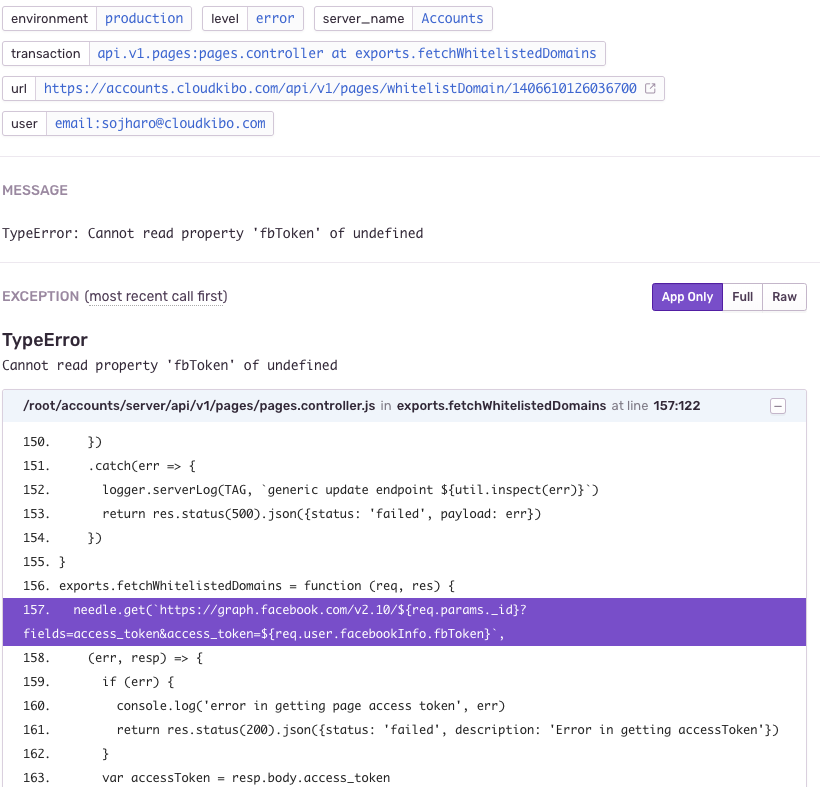Click the user tag key
The image size is (820, 787).
[x=25, y=123]
